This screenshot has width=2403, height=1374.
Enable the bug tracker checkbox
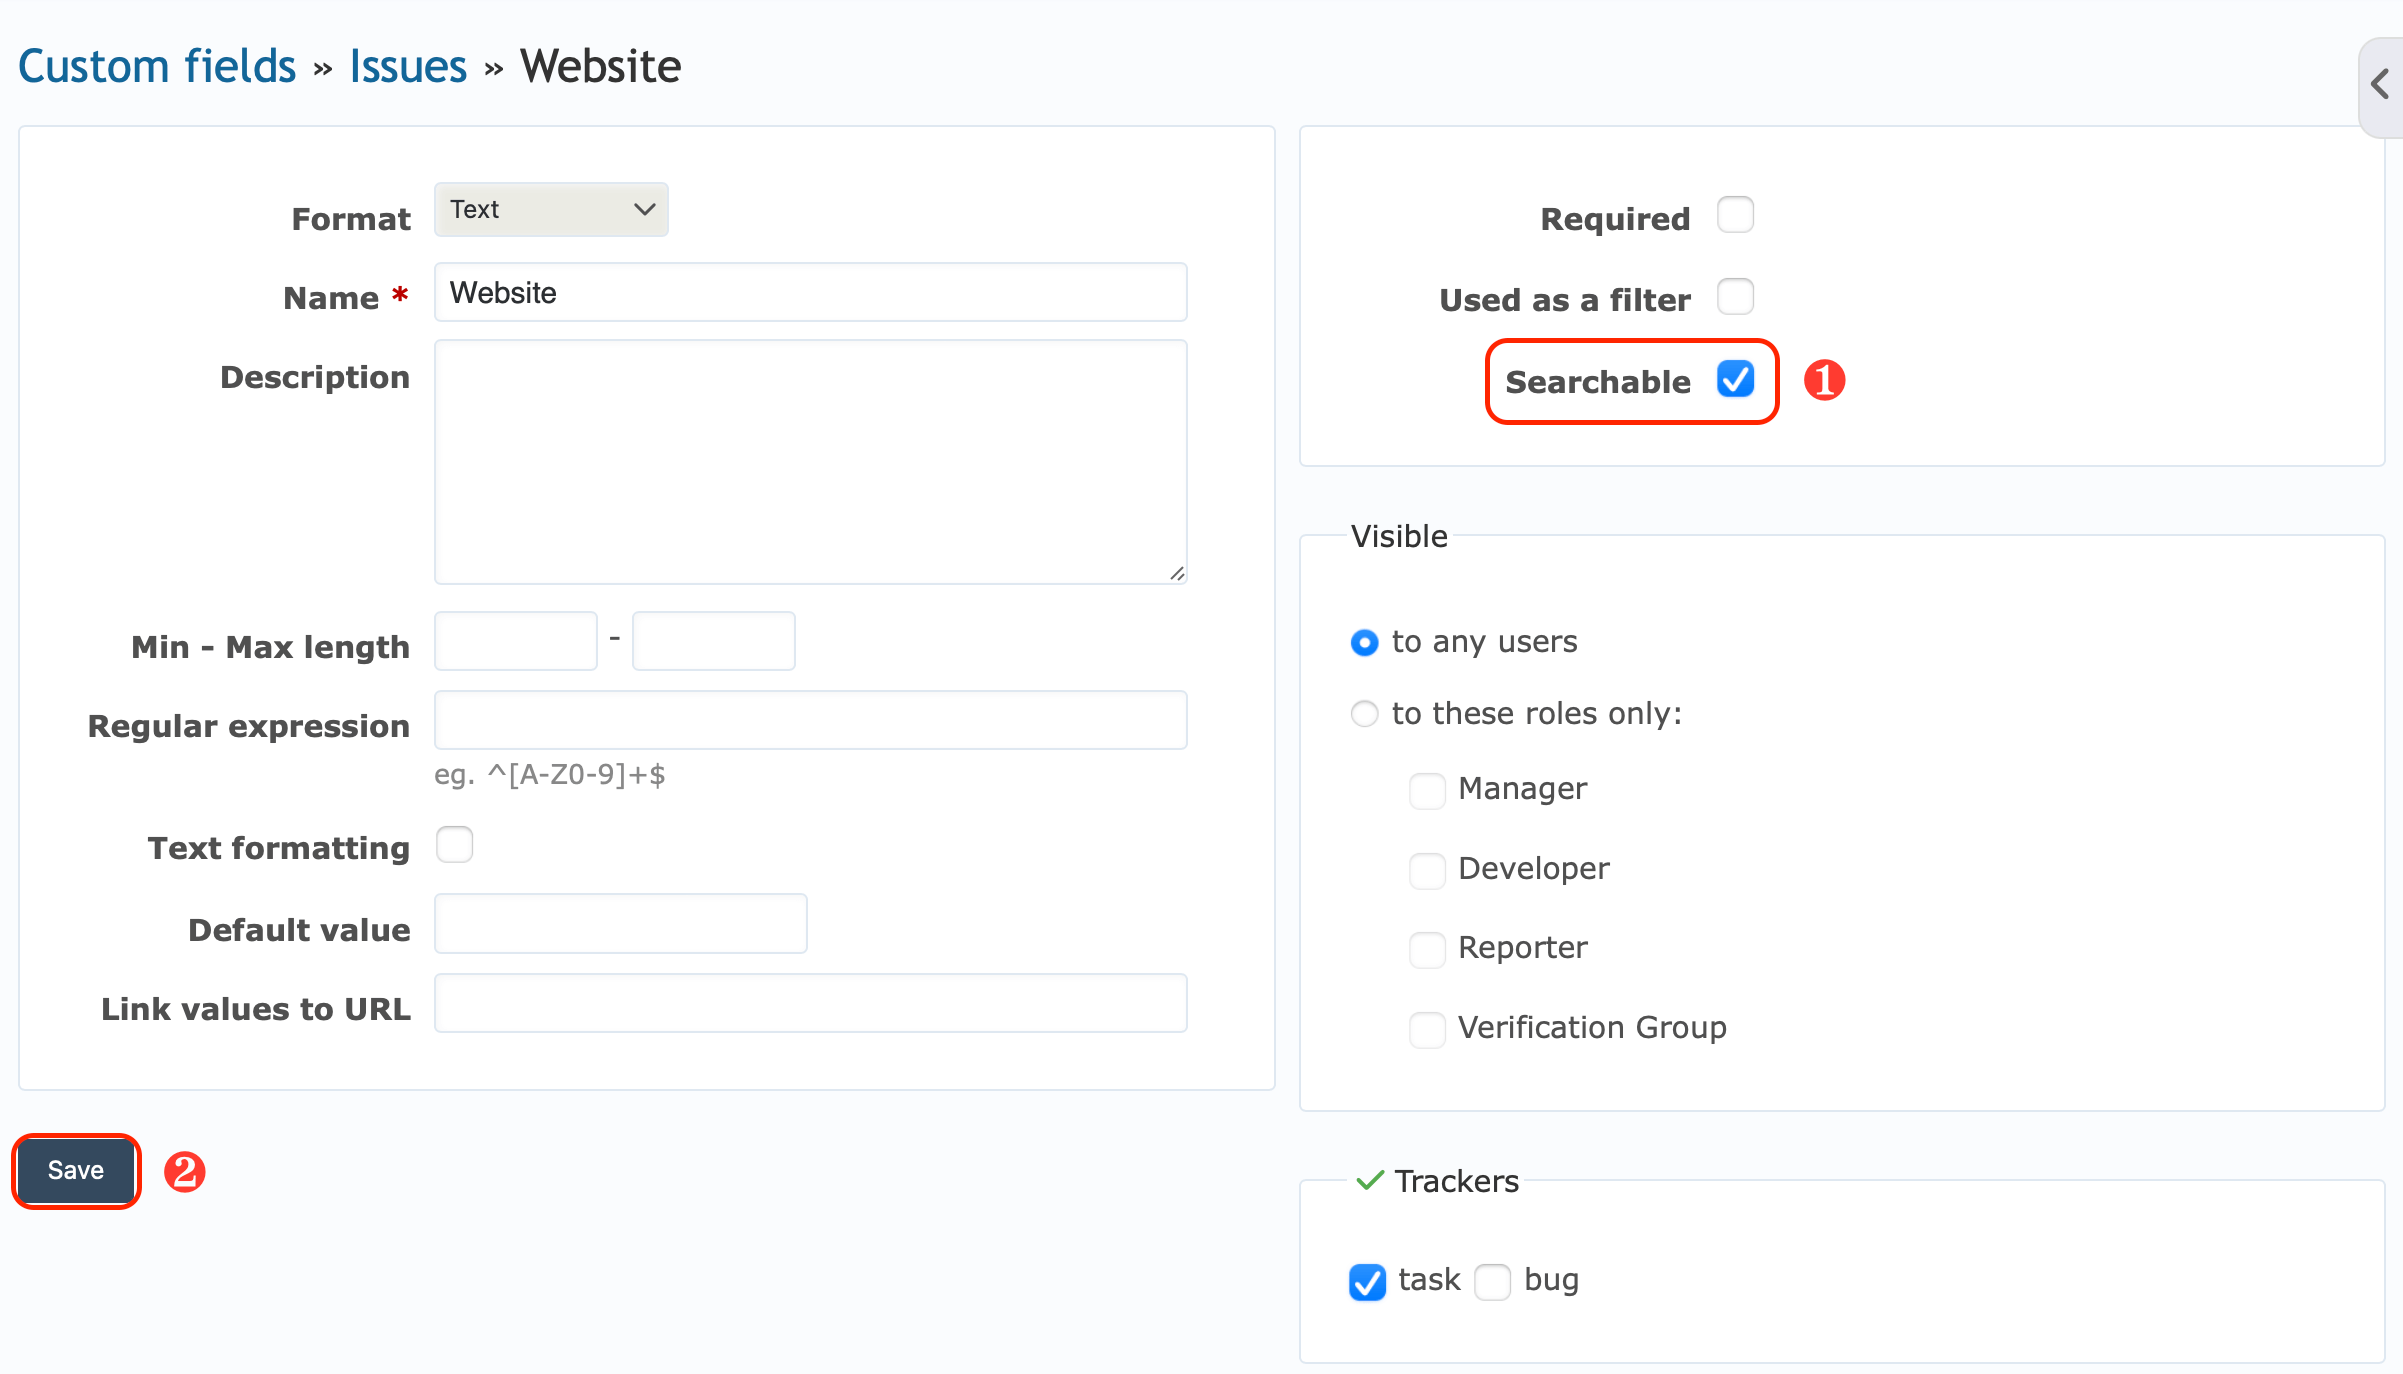point(1493,1283)
